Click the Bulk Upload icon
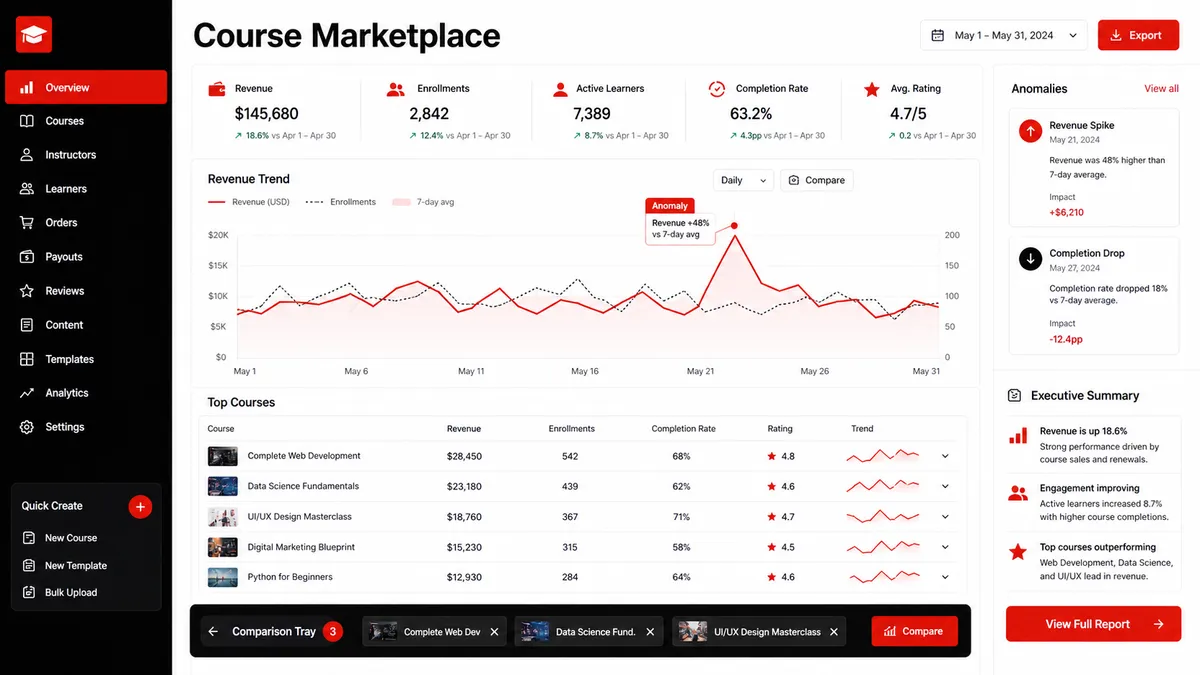1200x675 pixels. pos(29,592)
